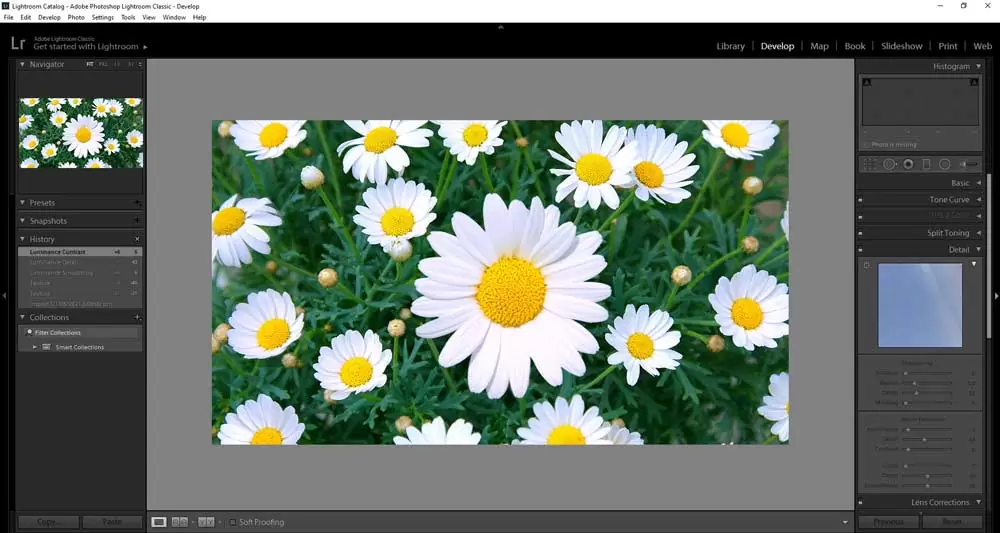Click the blue Detail zoom preview
The image size is (1000, 533).
click(x=920, y=305)
